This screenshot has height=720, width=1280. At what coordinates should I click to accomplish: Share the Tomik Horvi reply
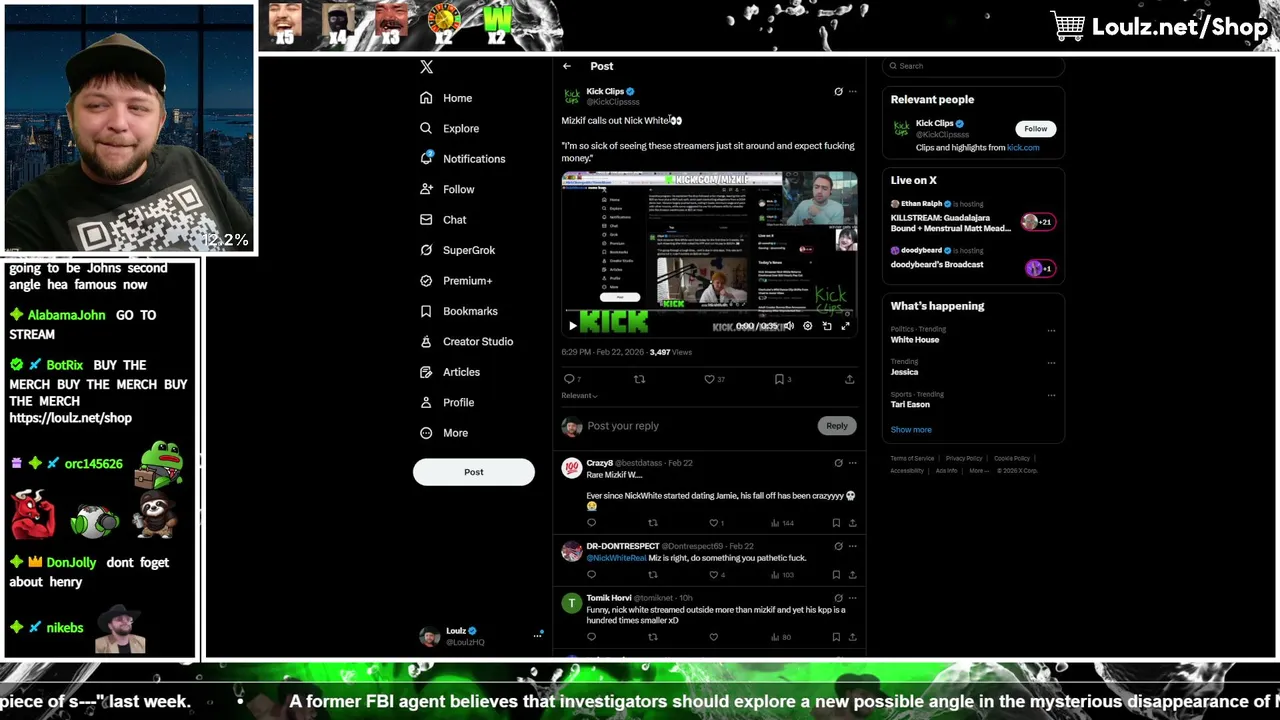[852, 637]
